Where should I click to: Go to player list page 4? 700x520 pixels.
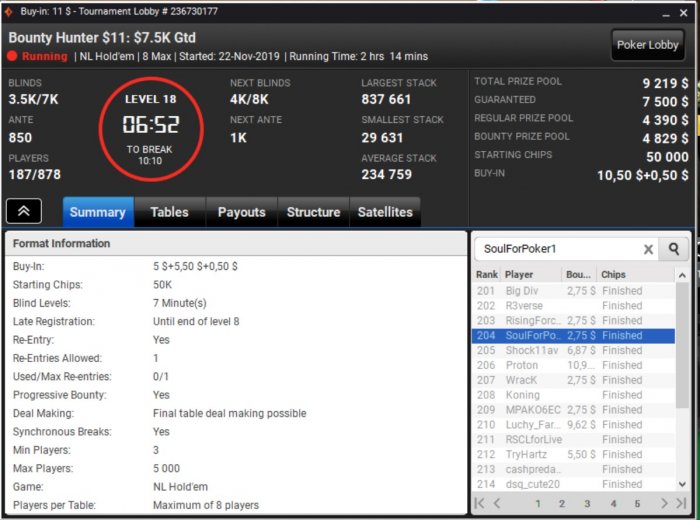pyautogui.click(x=613, y=503)
